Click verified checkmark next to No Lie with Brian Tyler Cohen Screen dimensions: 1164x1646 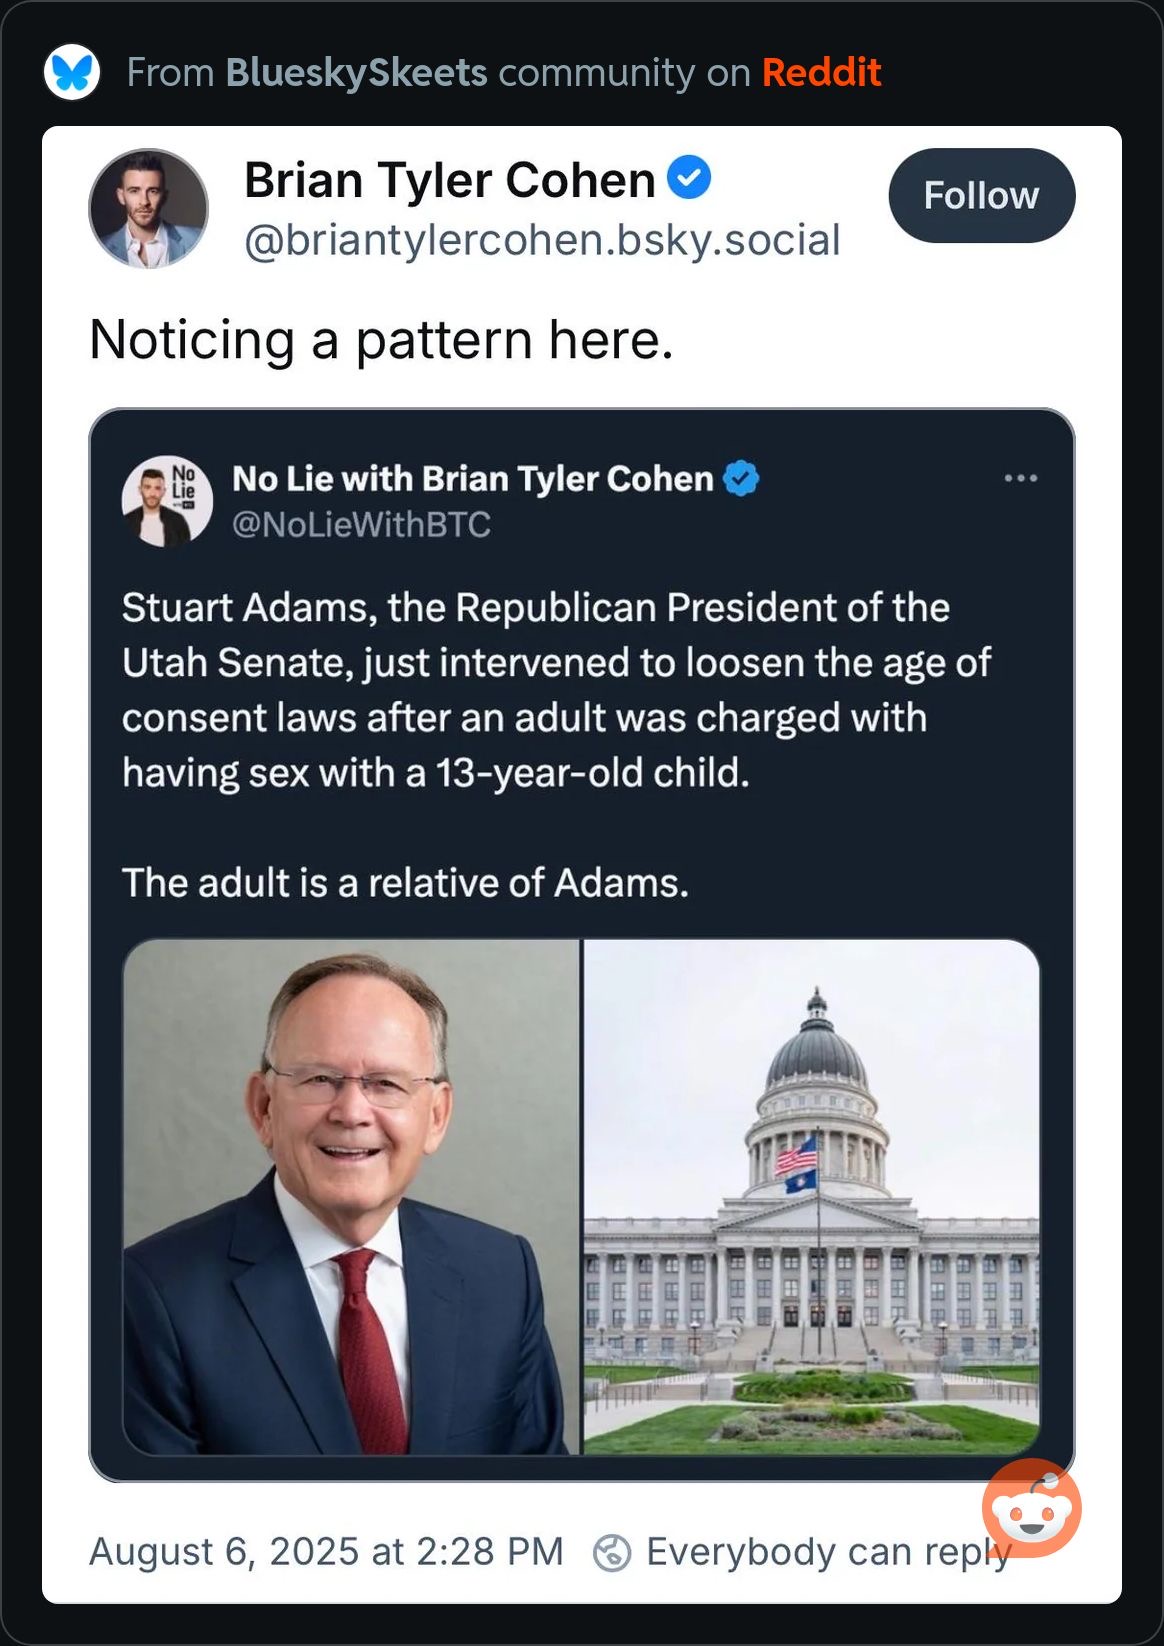(x=741, y=479)
